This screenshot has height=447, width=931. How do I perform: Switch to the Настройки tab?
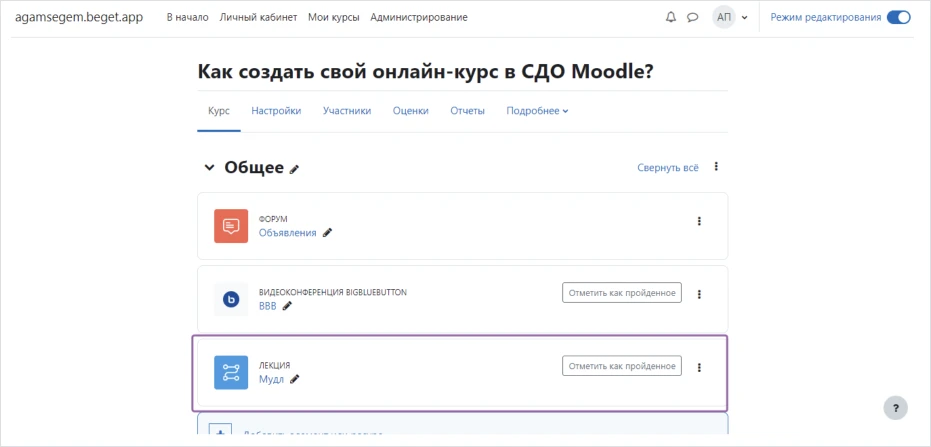pyautogui.click(x=276, y=111)
